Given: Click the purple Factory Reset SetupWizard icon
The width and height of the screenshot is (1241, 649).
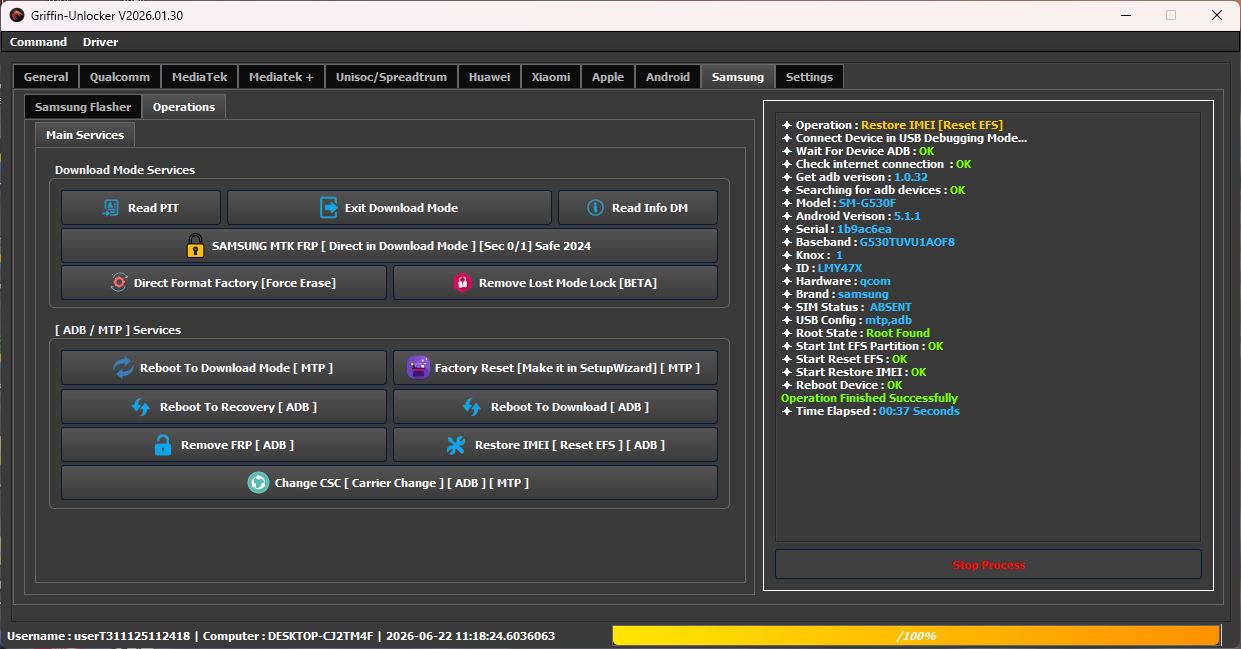Looking at the screenshot, I should tap(418, 367).
